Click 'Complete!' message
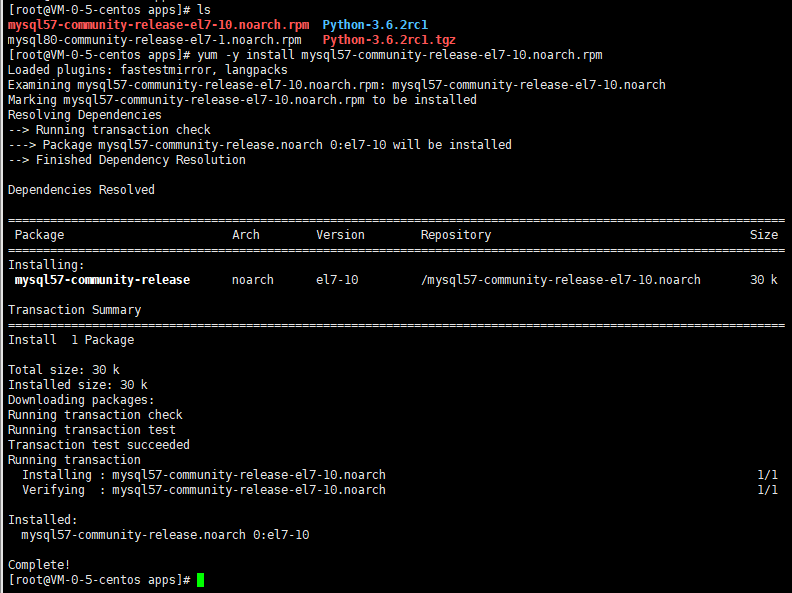 click(x=39, y=565)
